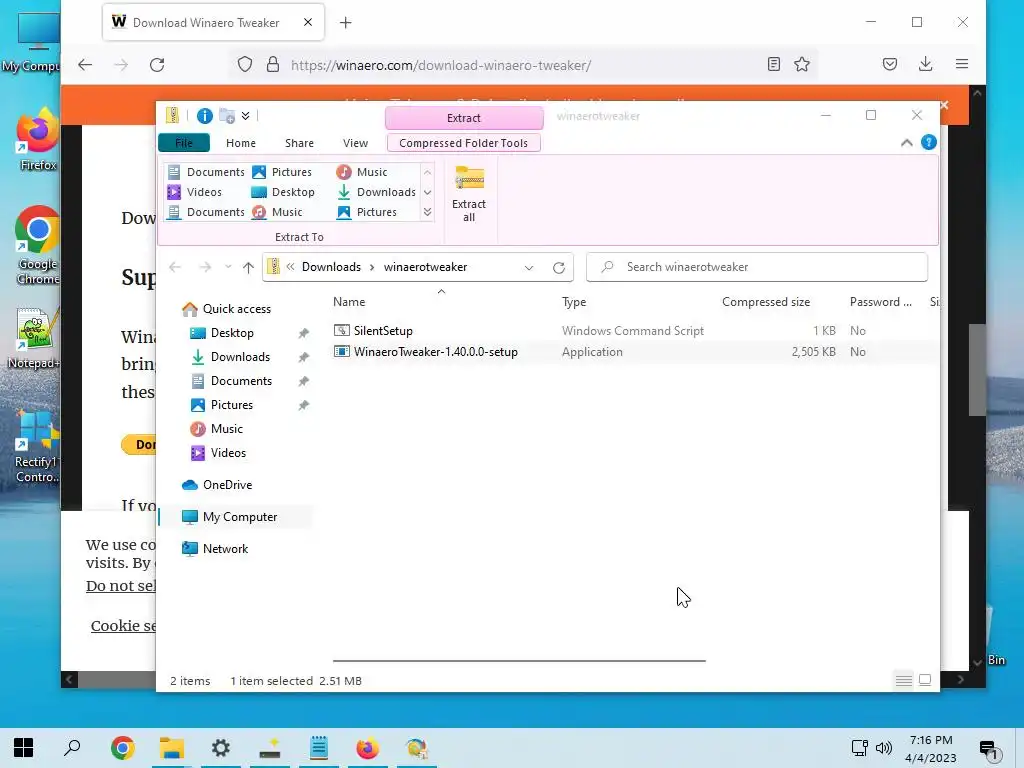Open Firefox hamburger application menu
This screenshot has height=768, width=1024.
click(961, 64)
